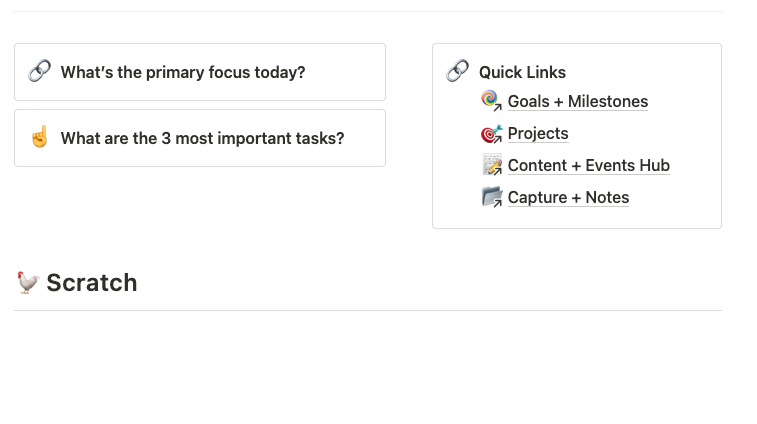Click the target icon beside Projects

click(x=491, y=133)
